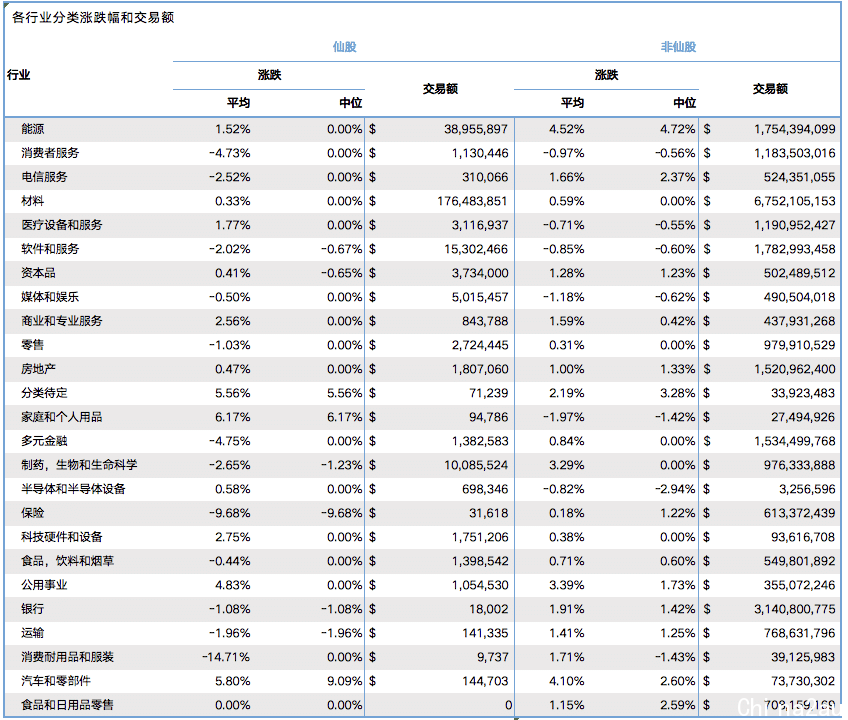
Task: Select the '房地产' row label
Action: tap(38, 369)
